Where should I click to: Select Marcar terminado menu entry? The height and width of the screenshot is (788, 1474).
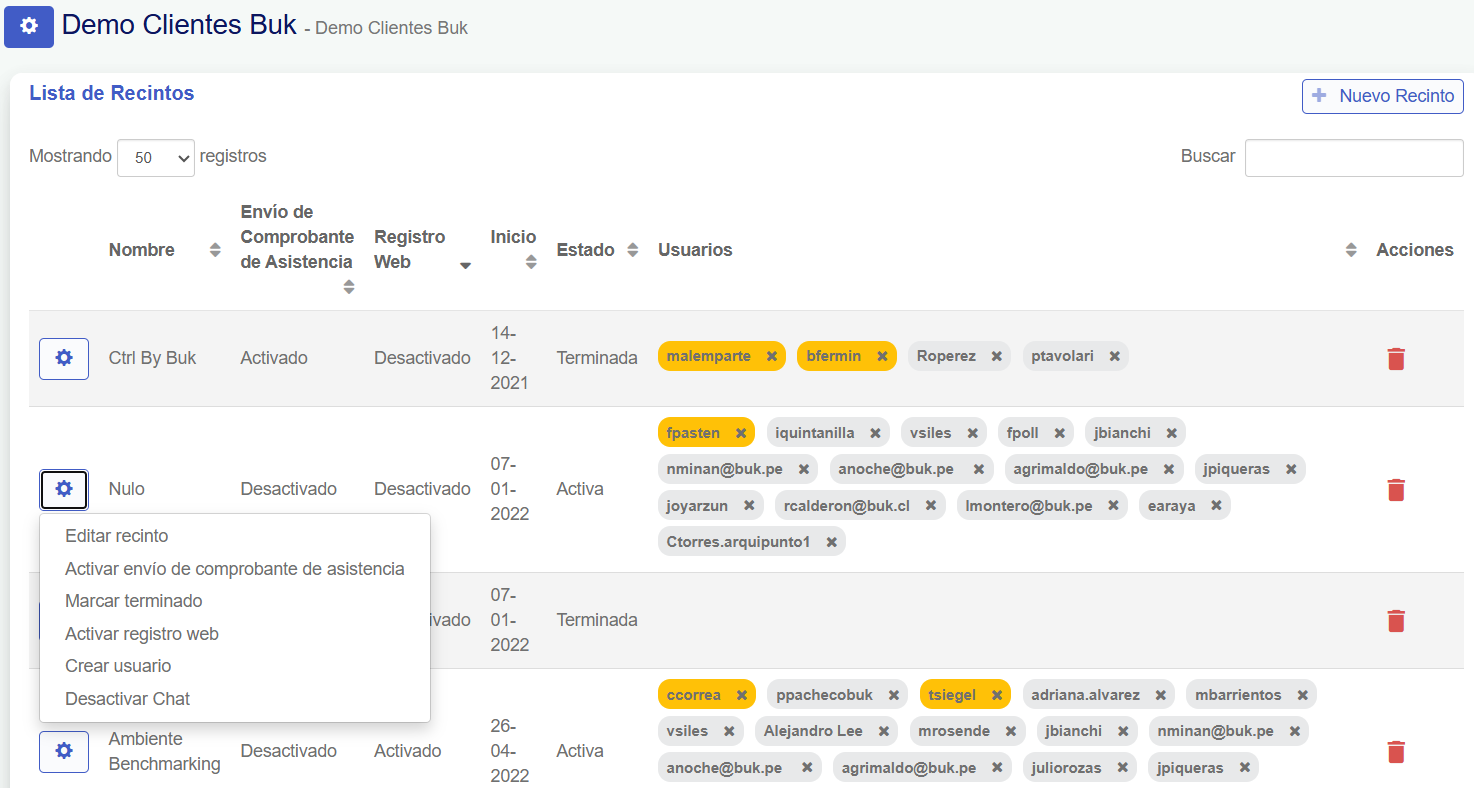click(x=133, y=601)
